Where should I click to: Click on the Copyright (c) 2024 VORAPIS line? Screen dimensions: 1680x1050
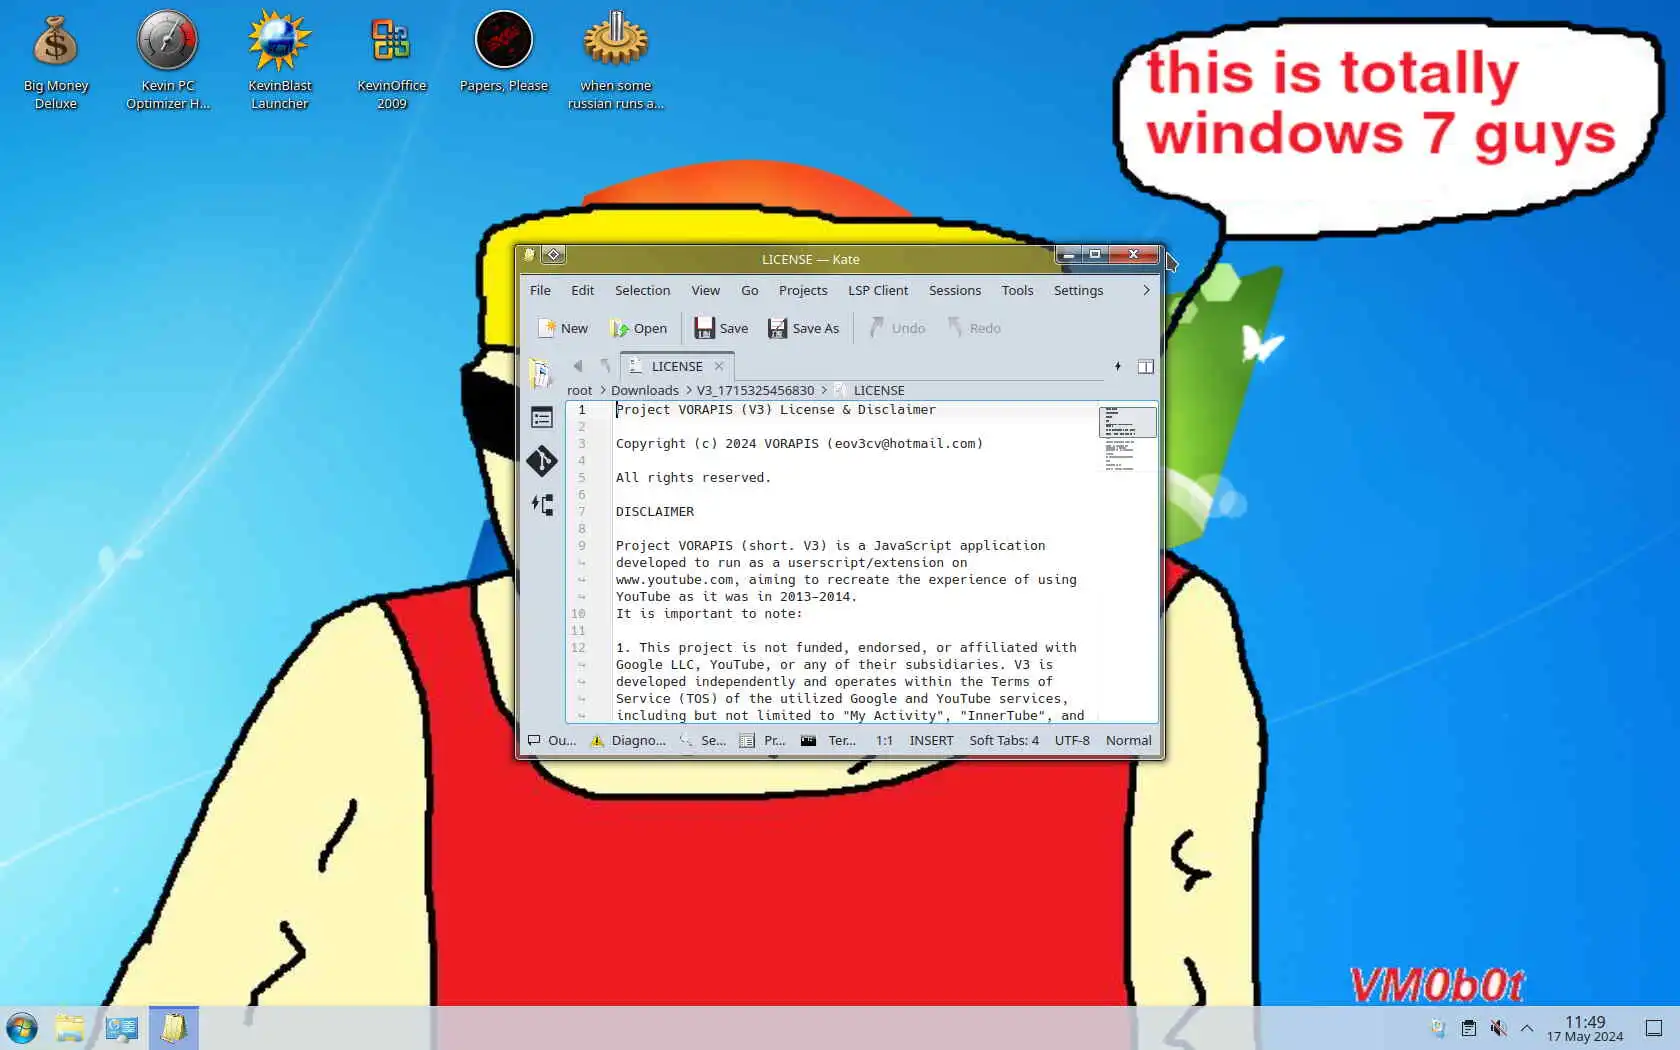pyautogui.click(x=799, y=443)
